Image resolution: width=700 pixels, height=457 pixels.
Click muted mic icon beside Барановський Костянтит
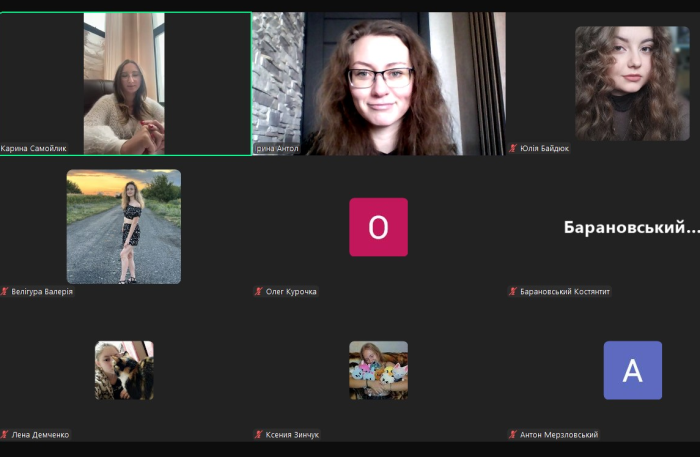513,292
